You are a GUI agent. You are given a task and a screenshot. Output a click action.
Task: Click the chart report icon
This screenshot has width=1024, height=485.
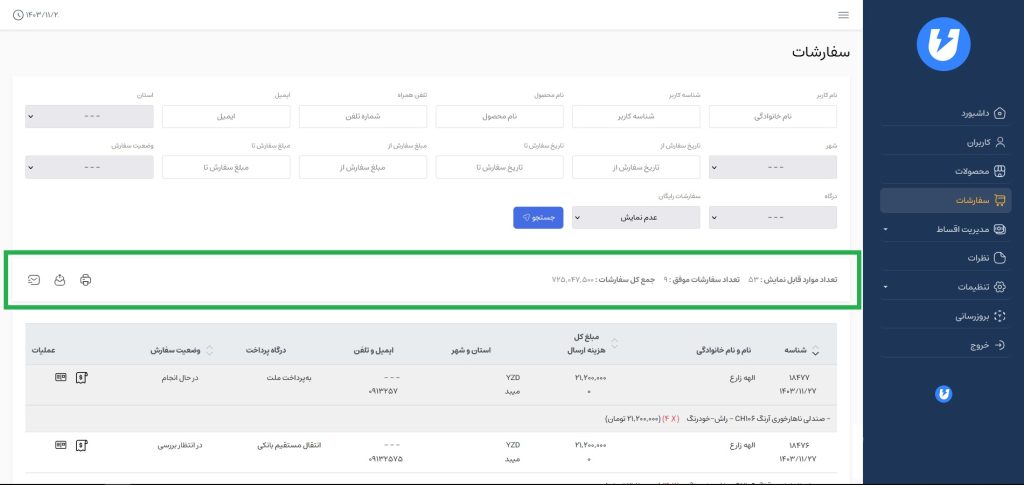(34, 280)
